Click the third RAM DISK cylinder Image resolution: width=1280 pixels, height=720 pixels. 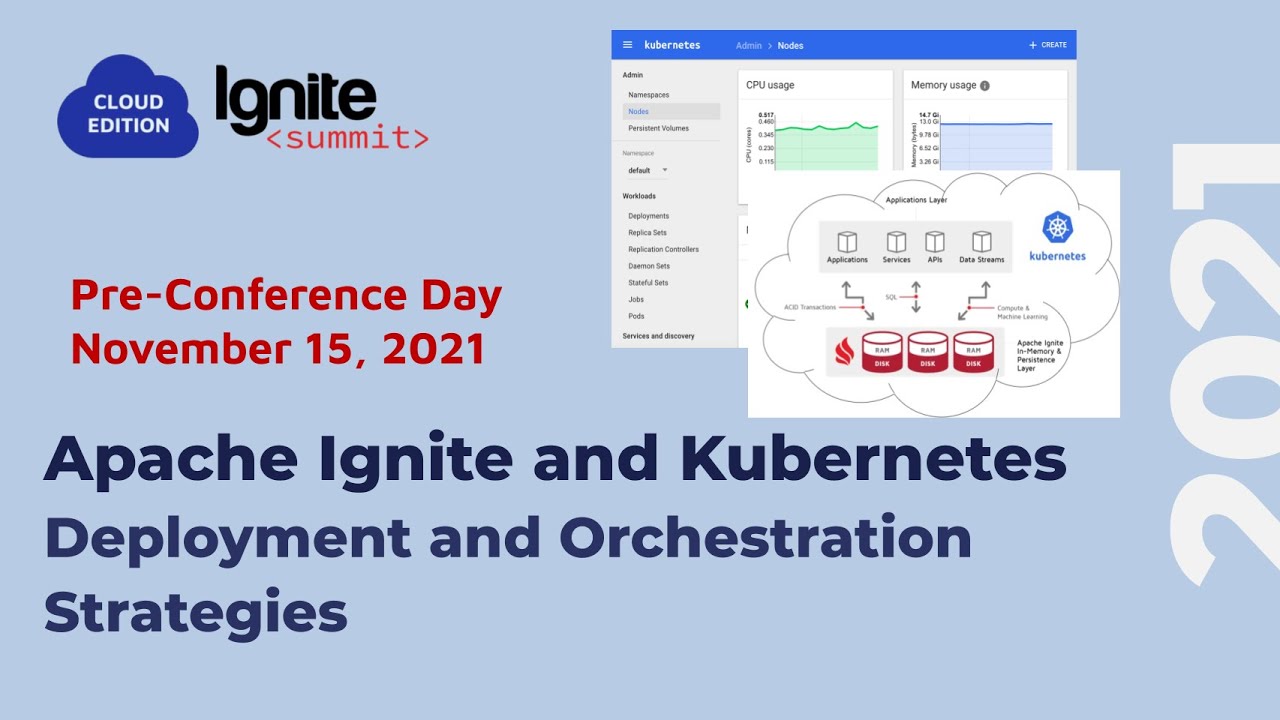coord(973,352)
